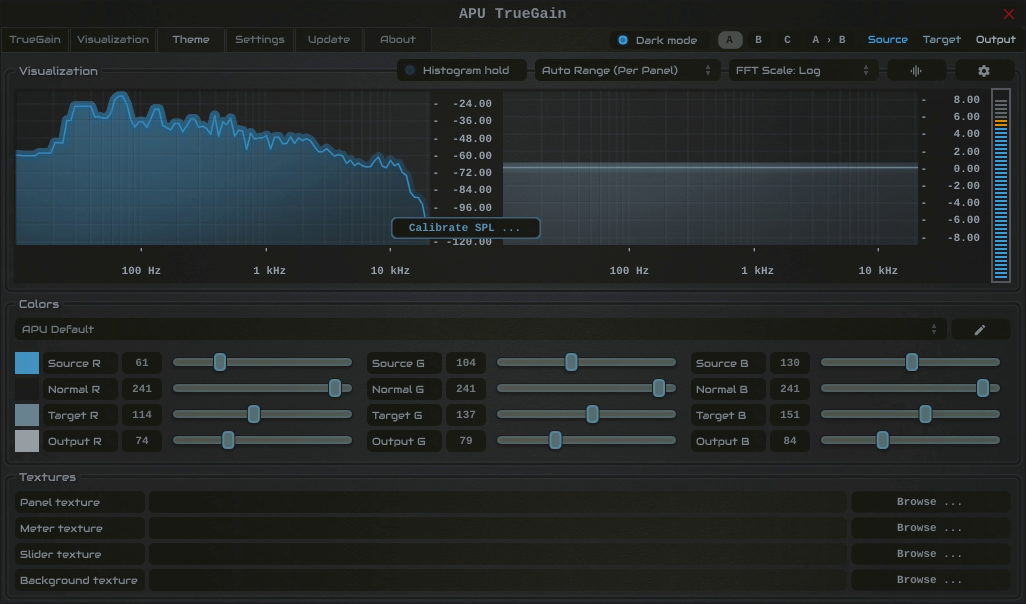Click Slider texture path field
The width and height of the screenshot is (1026, 604).
click(498, 554)
